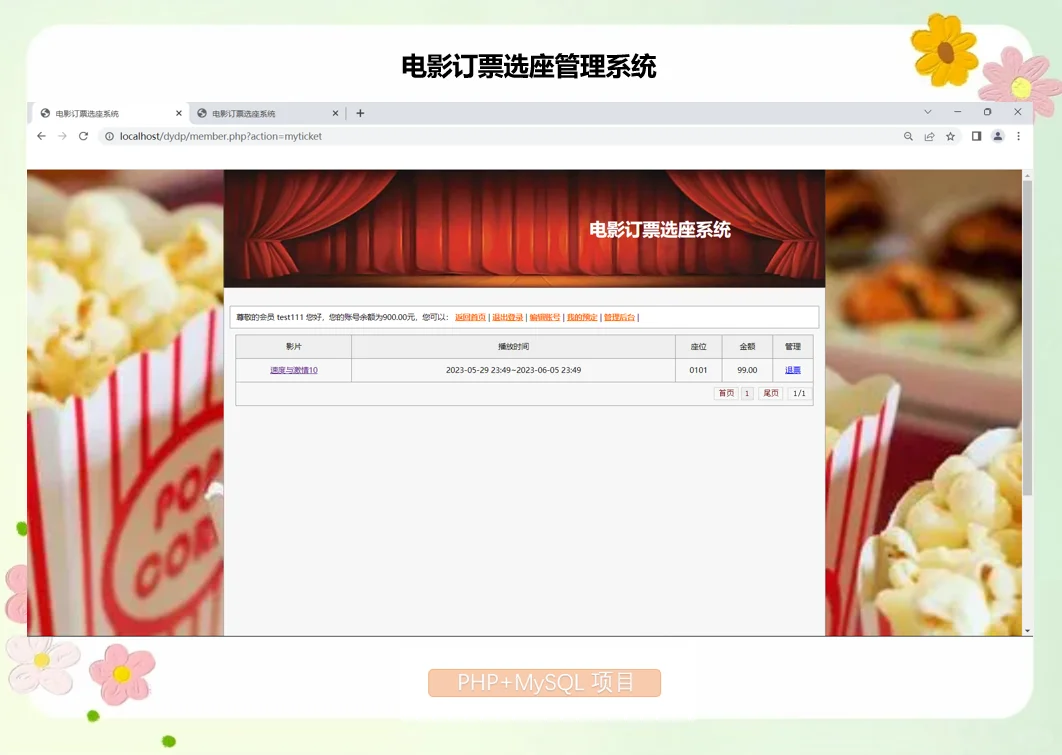Click the browser back arrow

point(40,136)
